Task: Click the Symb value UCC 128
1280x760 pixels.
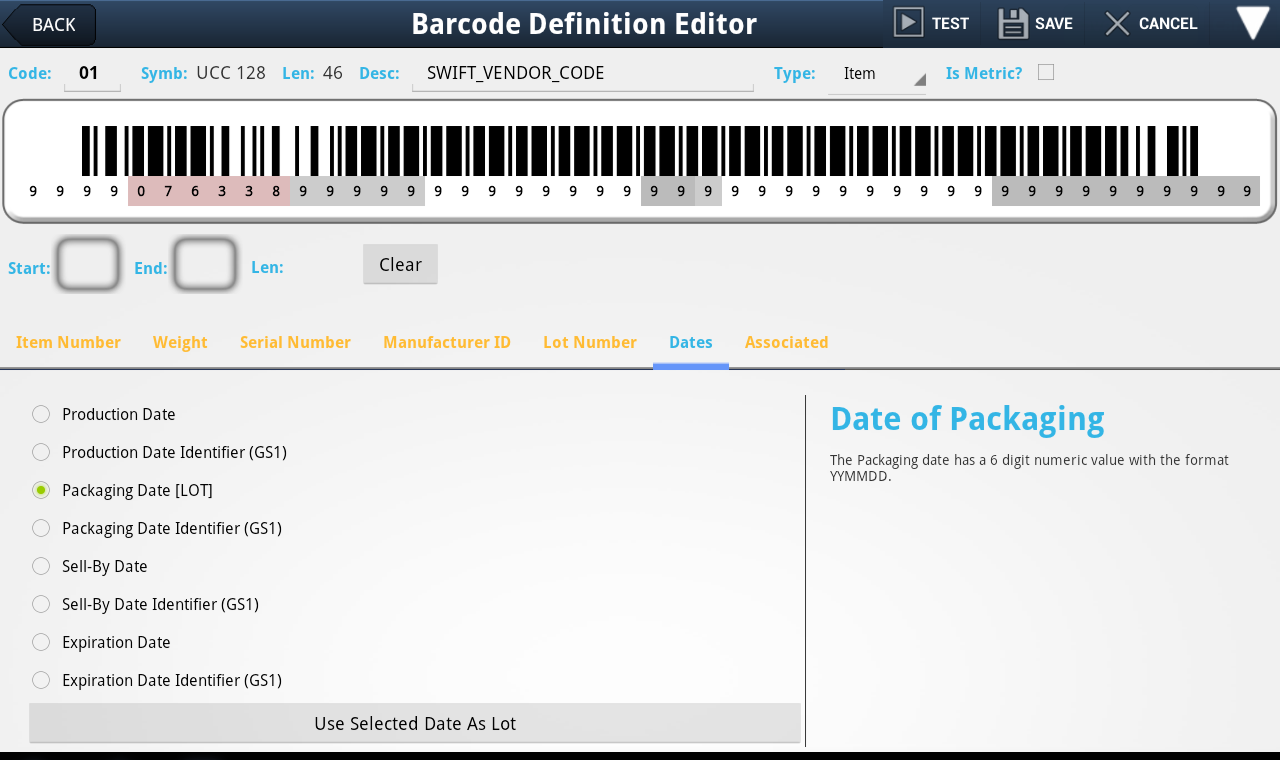Action: pyautogui.click(x=231, y=73)
